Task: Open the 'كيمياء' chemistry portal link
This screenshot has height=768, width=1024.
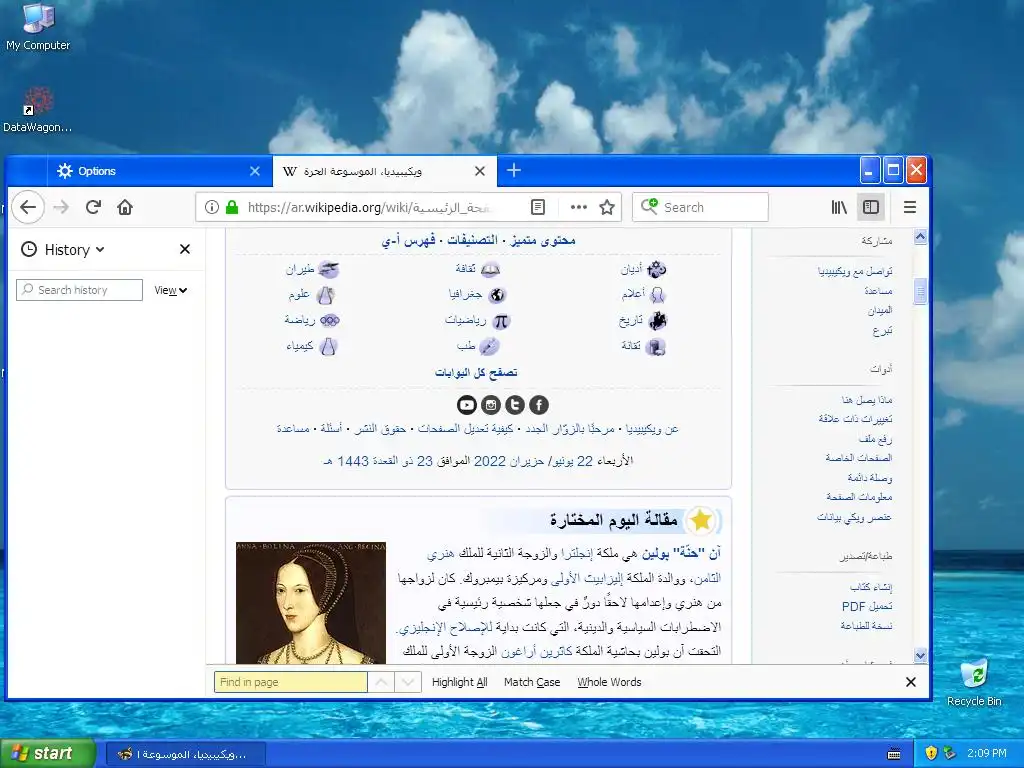Action: click(x=300, y=346)
